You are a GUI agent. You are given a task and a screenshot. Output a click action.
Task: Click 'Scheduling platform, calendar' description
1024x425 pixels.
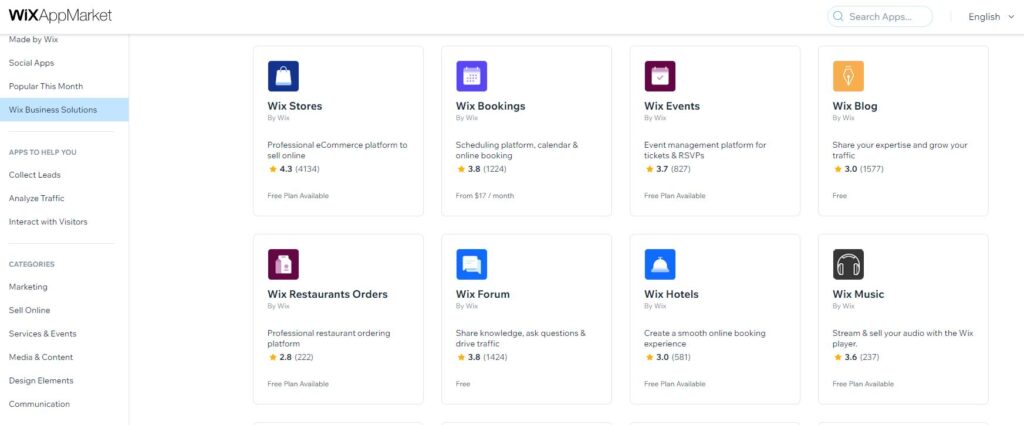pos(517,150)
